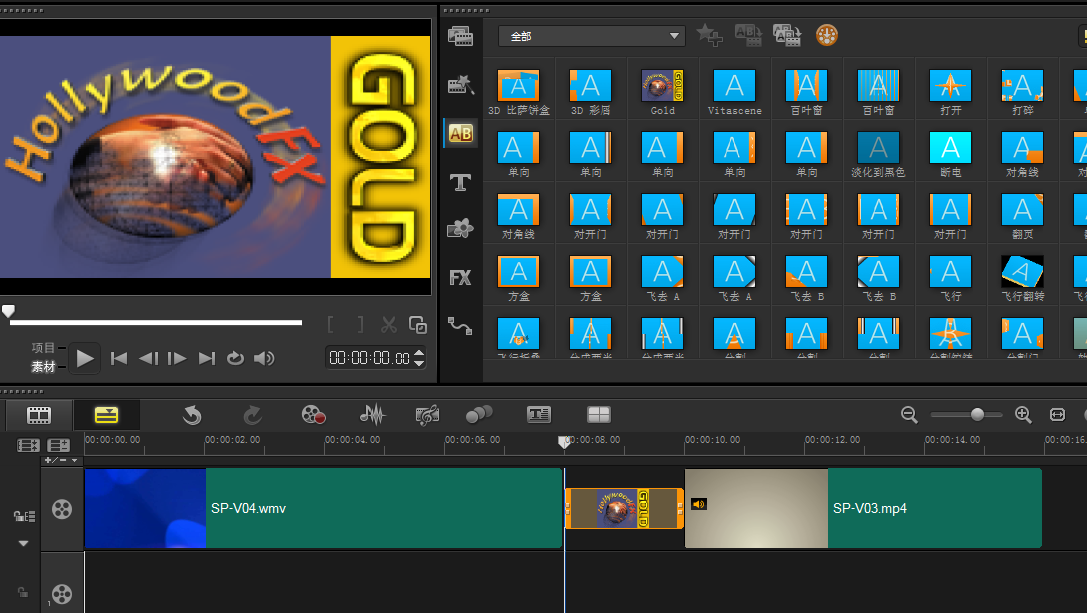
Task: Open the add/remove chapter point dropdown
Action: 61,460
